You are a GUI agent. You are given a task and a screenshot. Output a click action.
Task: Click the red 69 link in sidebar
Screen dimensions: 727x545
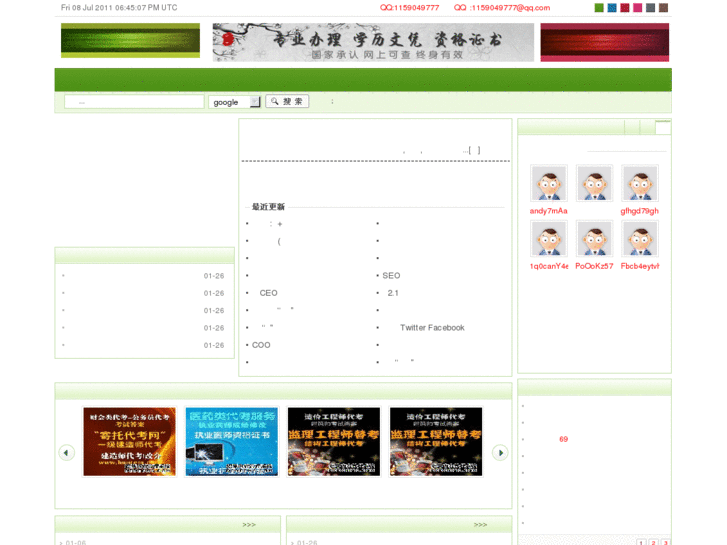pos(563,439)
